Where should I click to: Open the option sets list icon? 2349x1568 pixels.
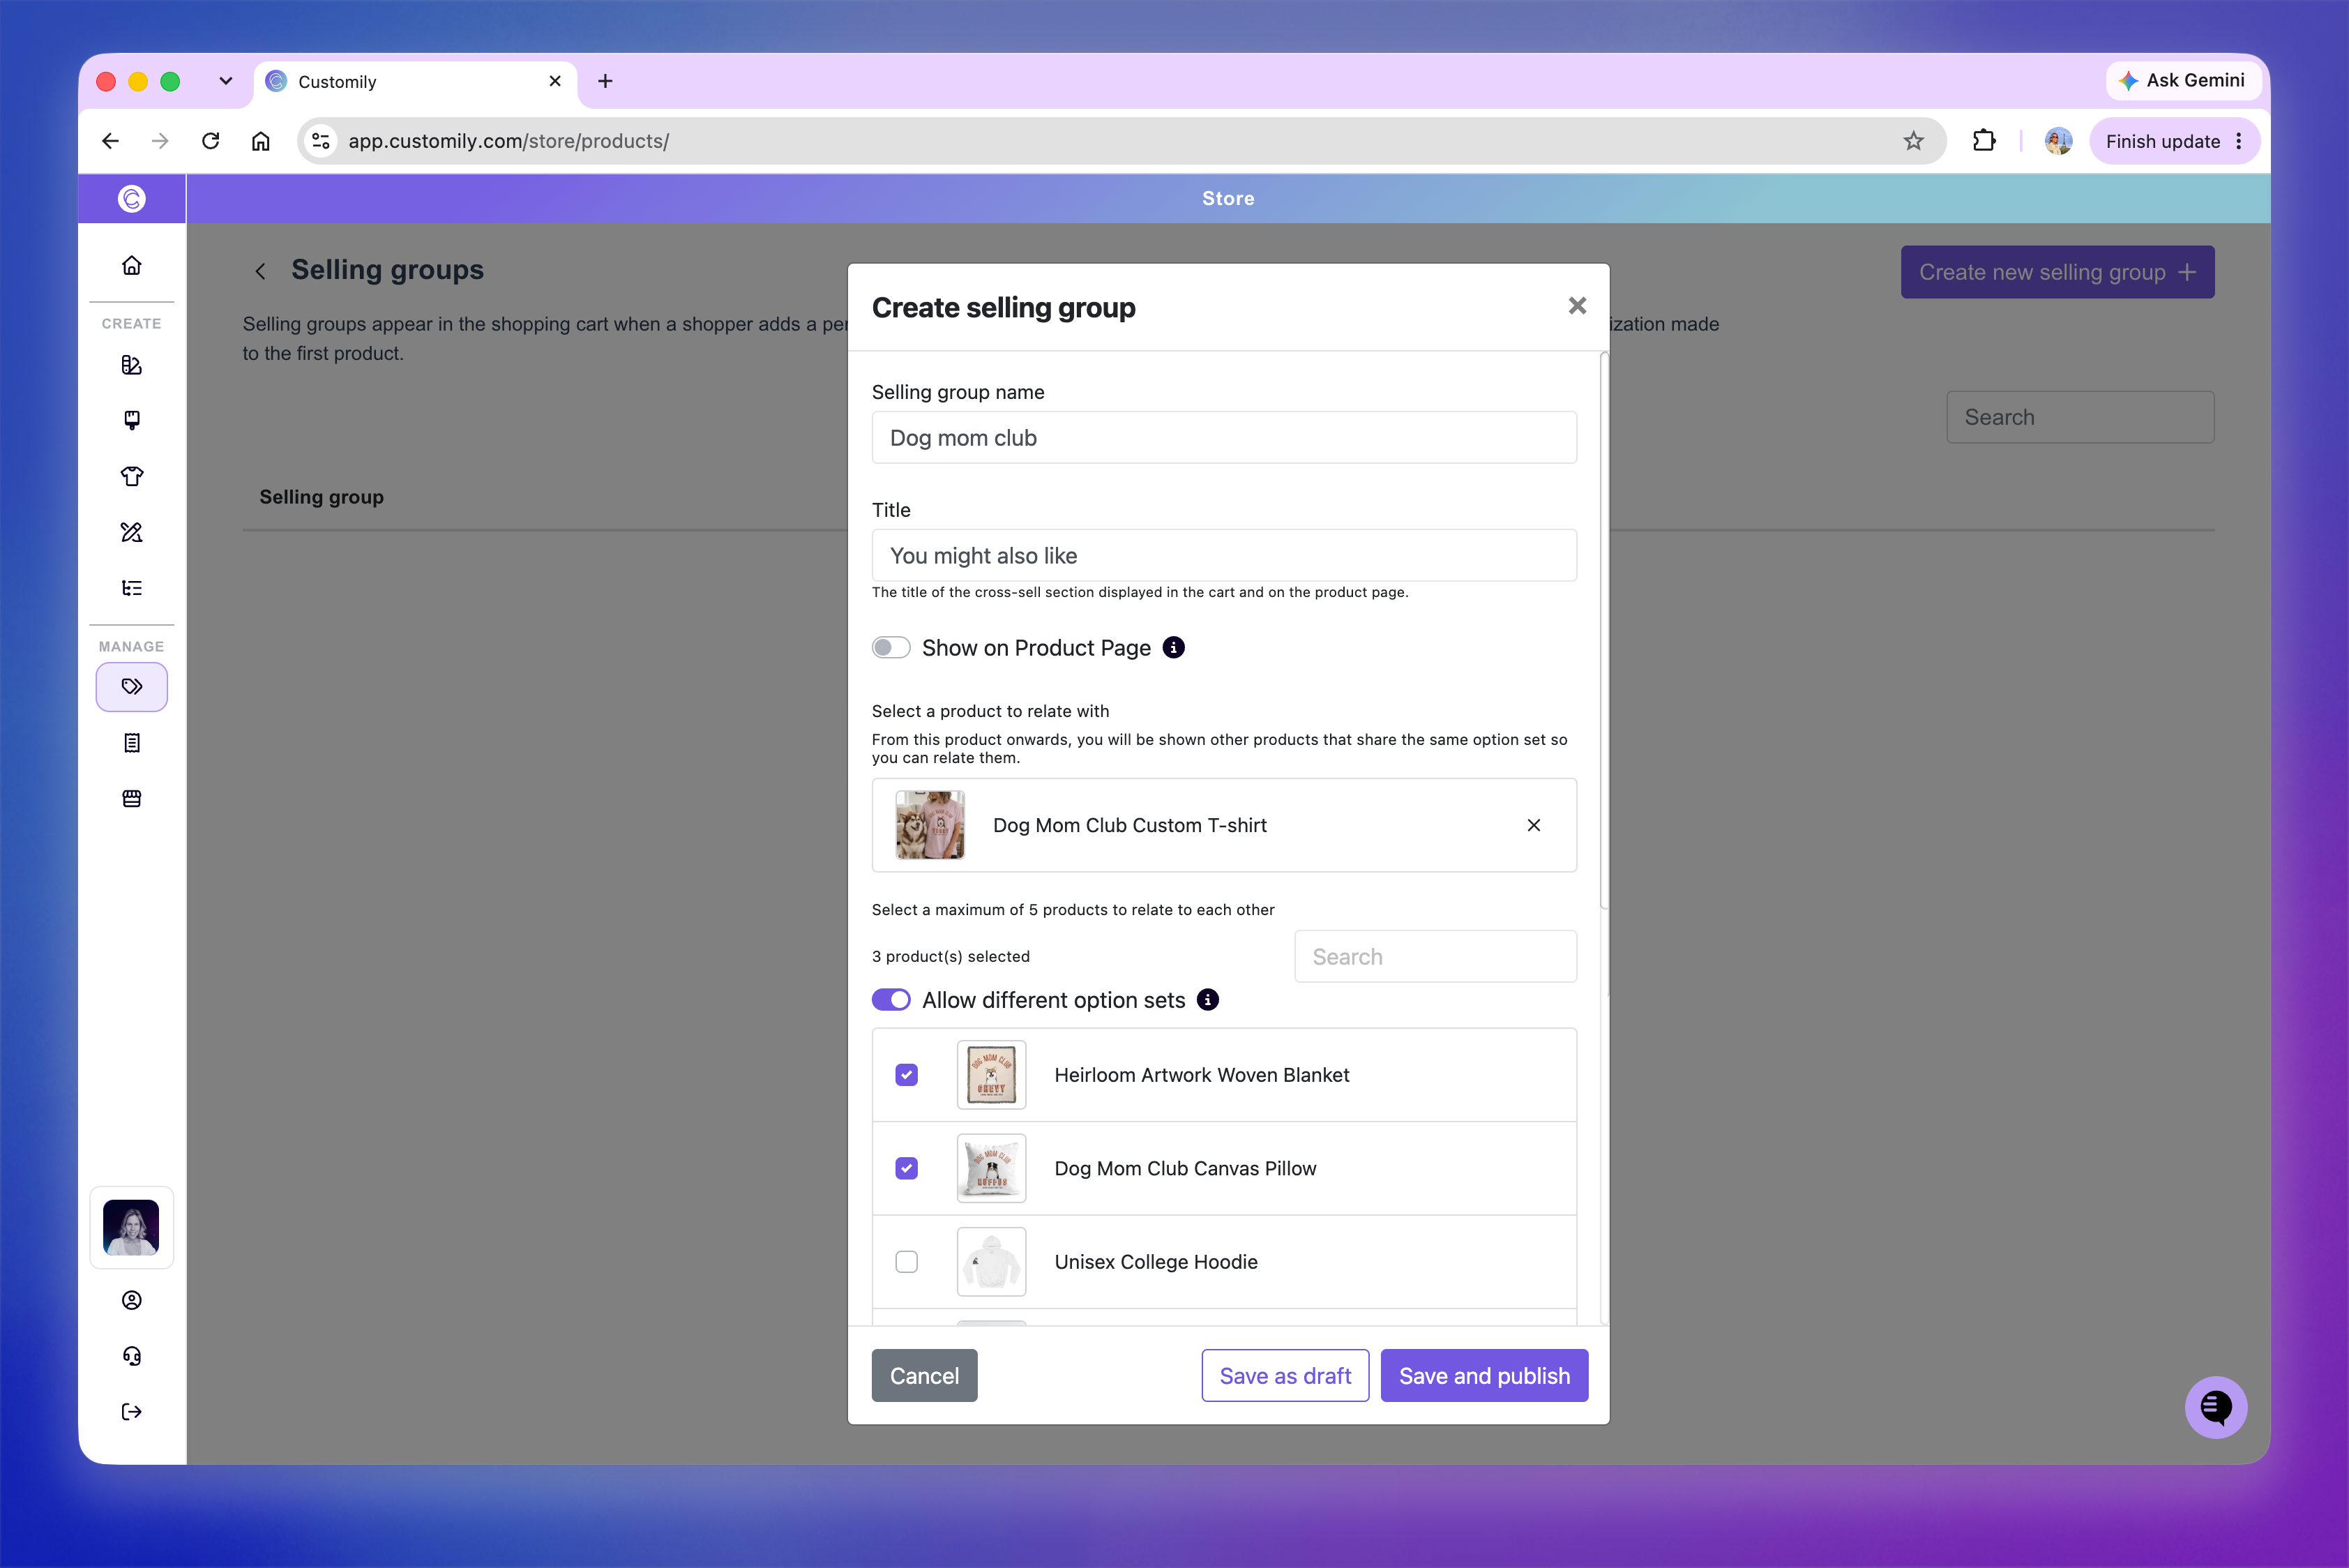pyautogui.click(x=132, y=588)
